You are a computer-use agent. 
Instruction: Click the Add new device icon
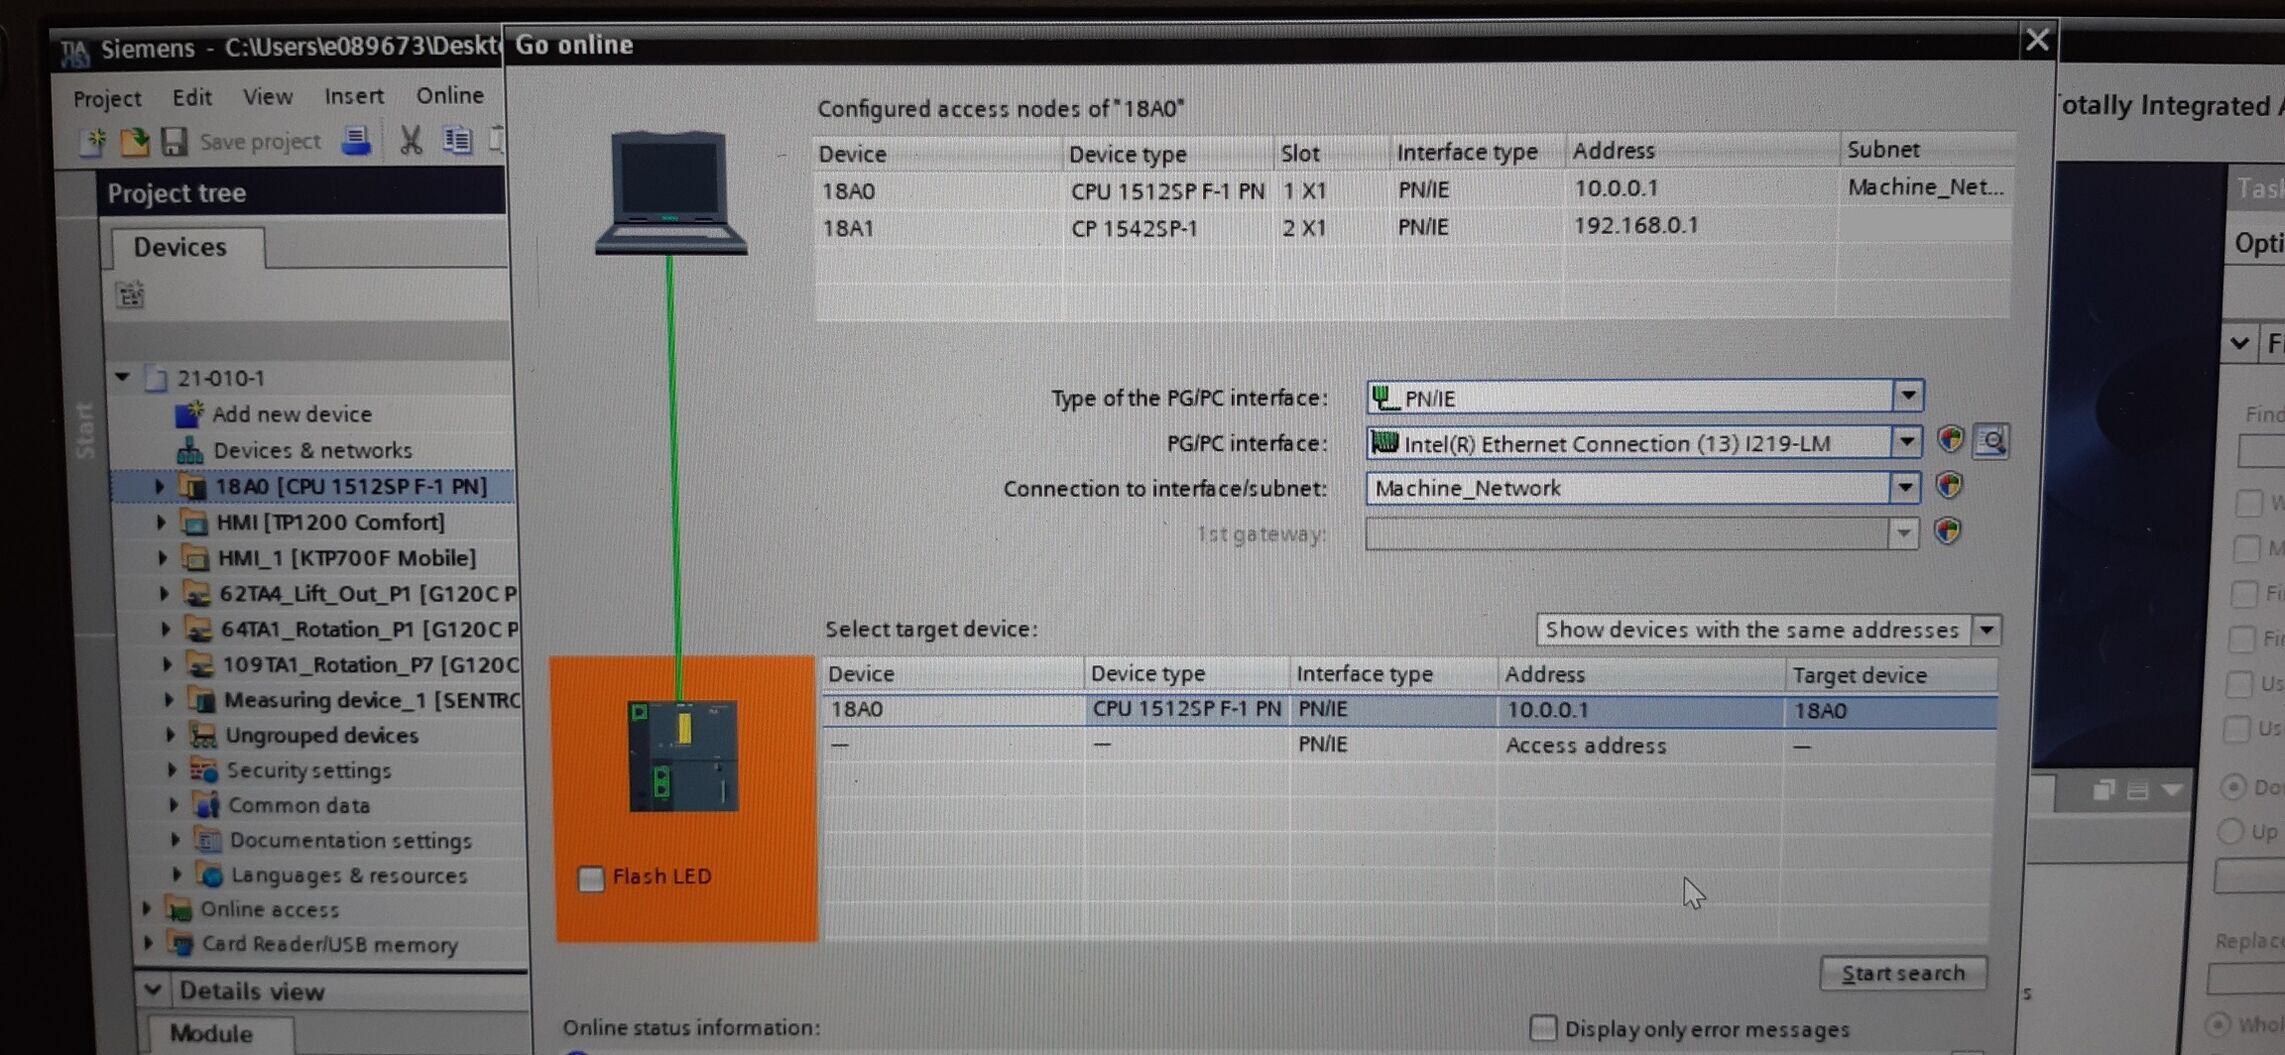tap(189, 413)
